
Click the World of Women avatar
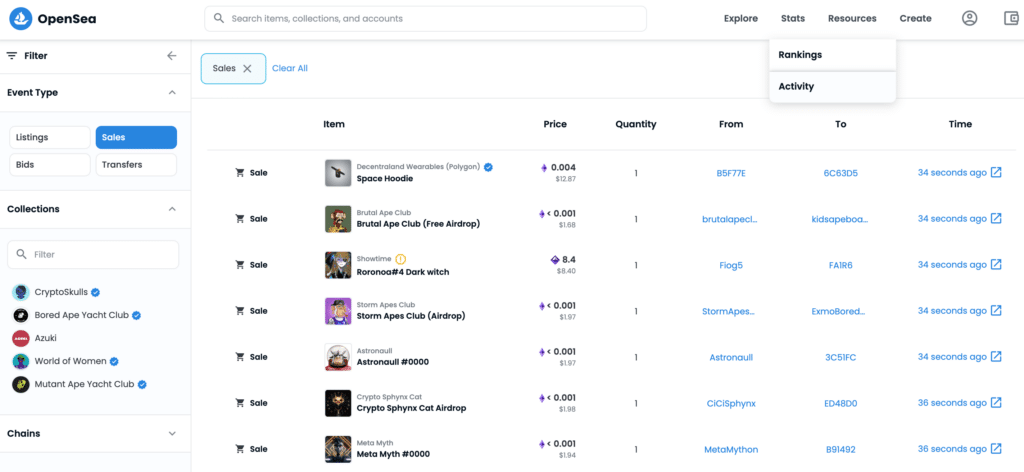pos(21,361)
